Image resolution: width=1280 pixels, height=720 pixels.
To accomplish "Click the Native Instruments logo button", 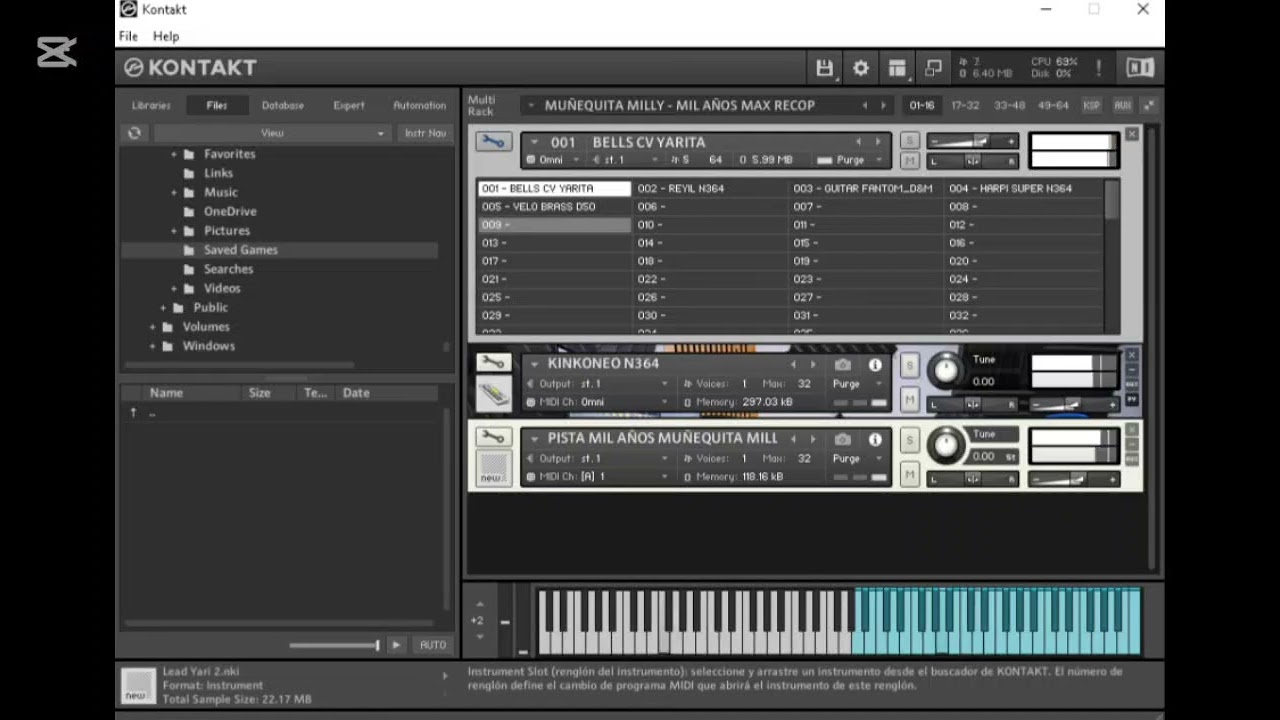I will (1140, 68).
